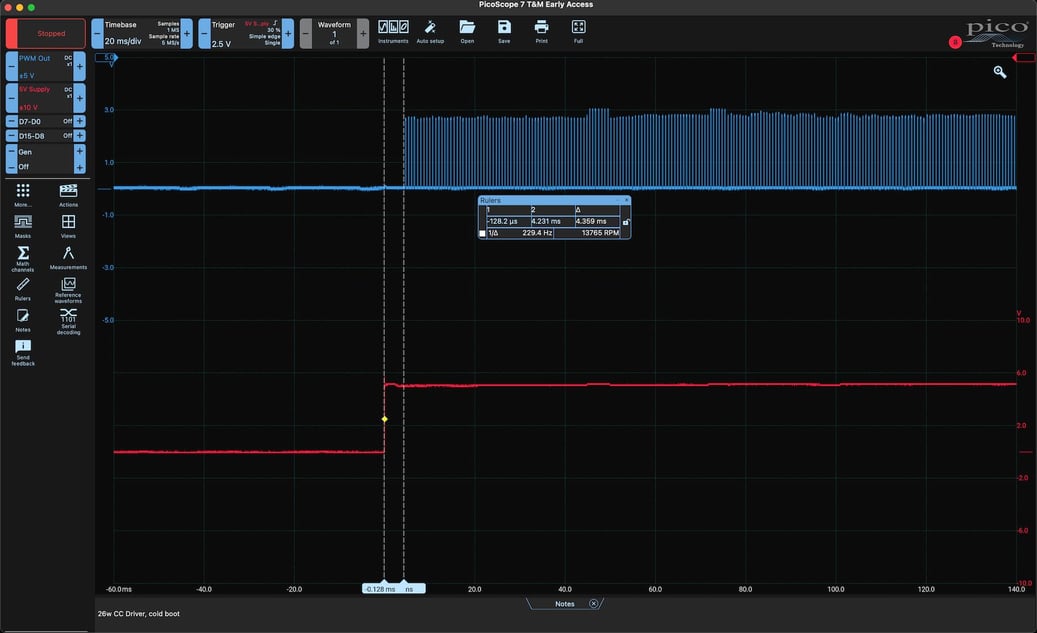Viewport: 1037px width, 633px height.
Task: Click Send feedback
Action: tap(23, 353)
